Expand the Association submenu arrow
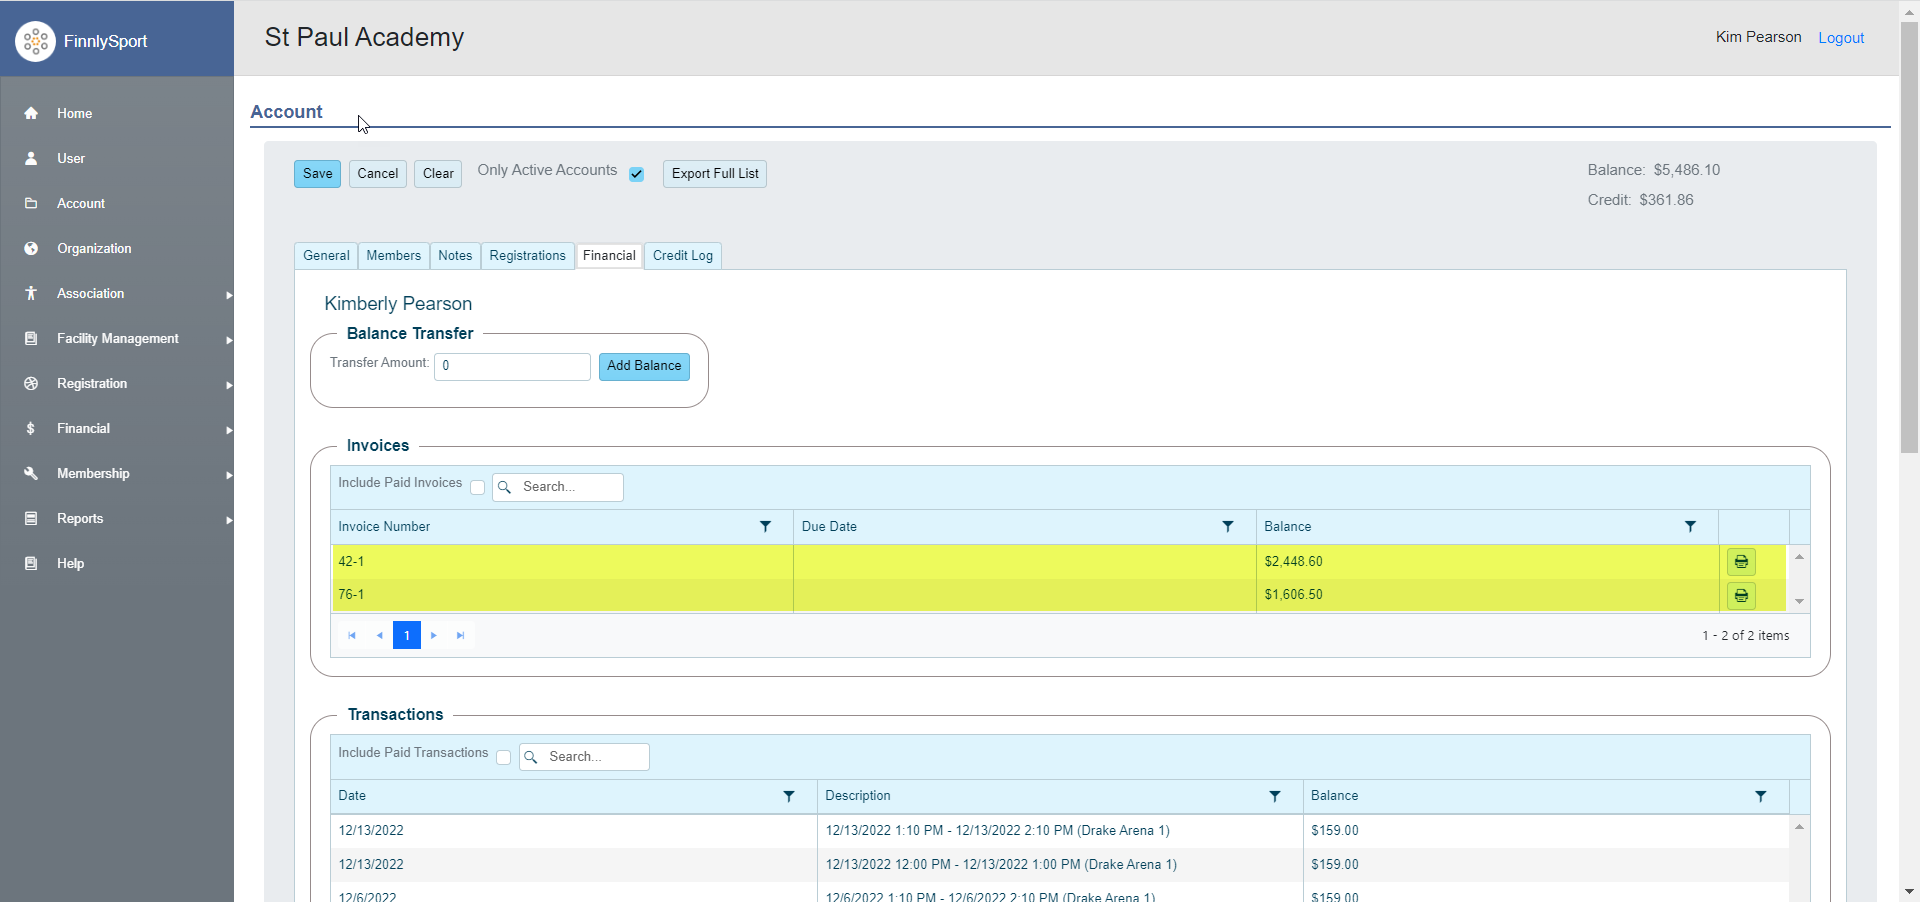This screenshot has height=902, width=1920. click(x=229, y=294)
